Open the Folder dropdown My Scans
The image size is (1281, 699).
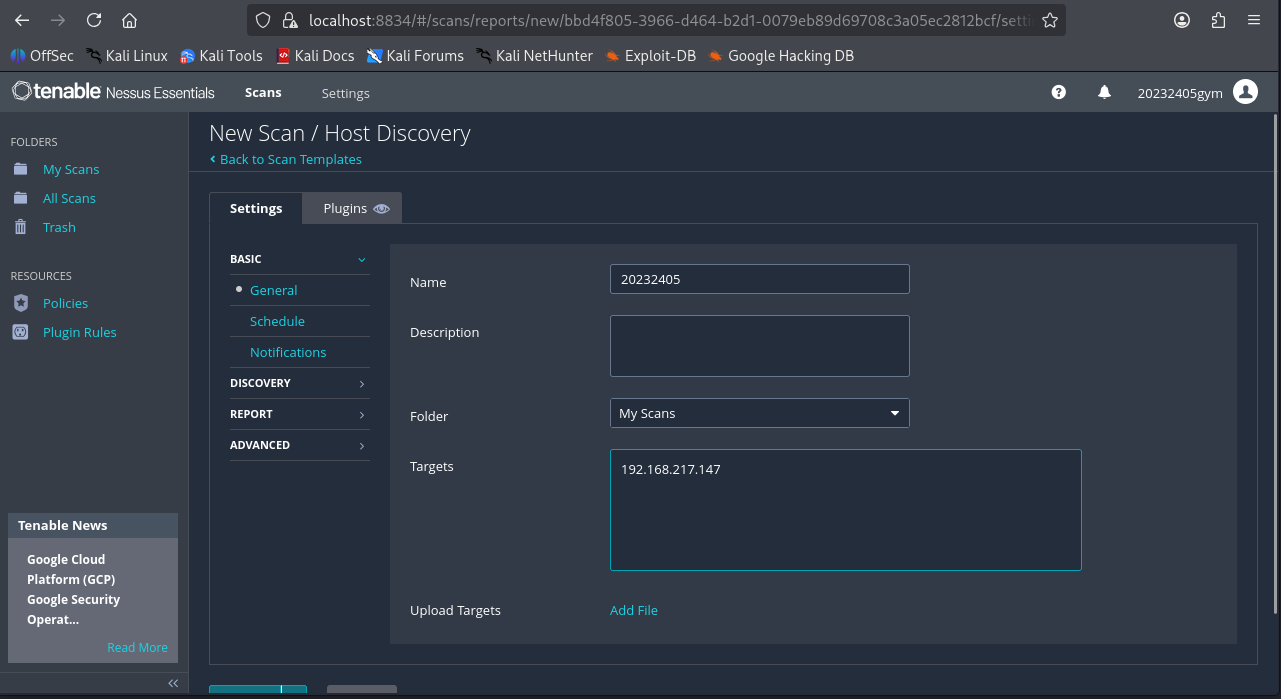(x=760, y=413)
